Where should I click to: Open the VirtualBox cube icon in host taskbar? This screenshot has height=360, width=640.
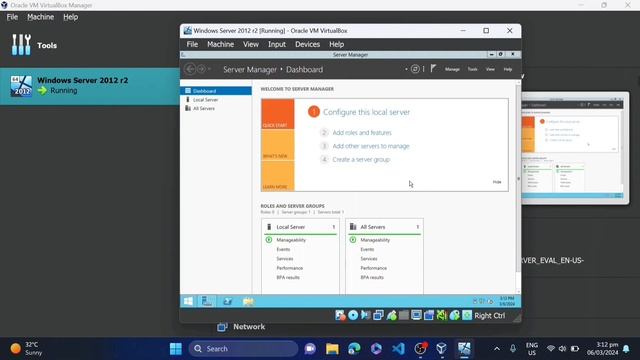click(442, 349)
